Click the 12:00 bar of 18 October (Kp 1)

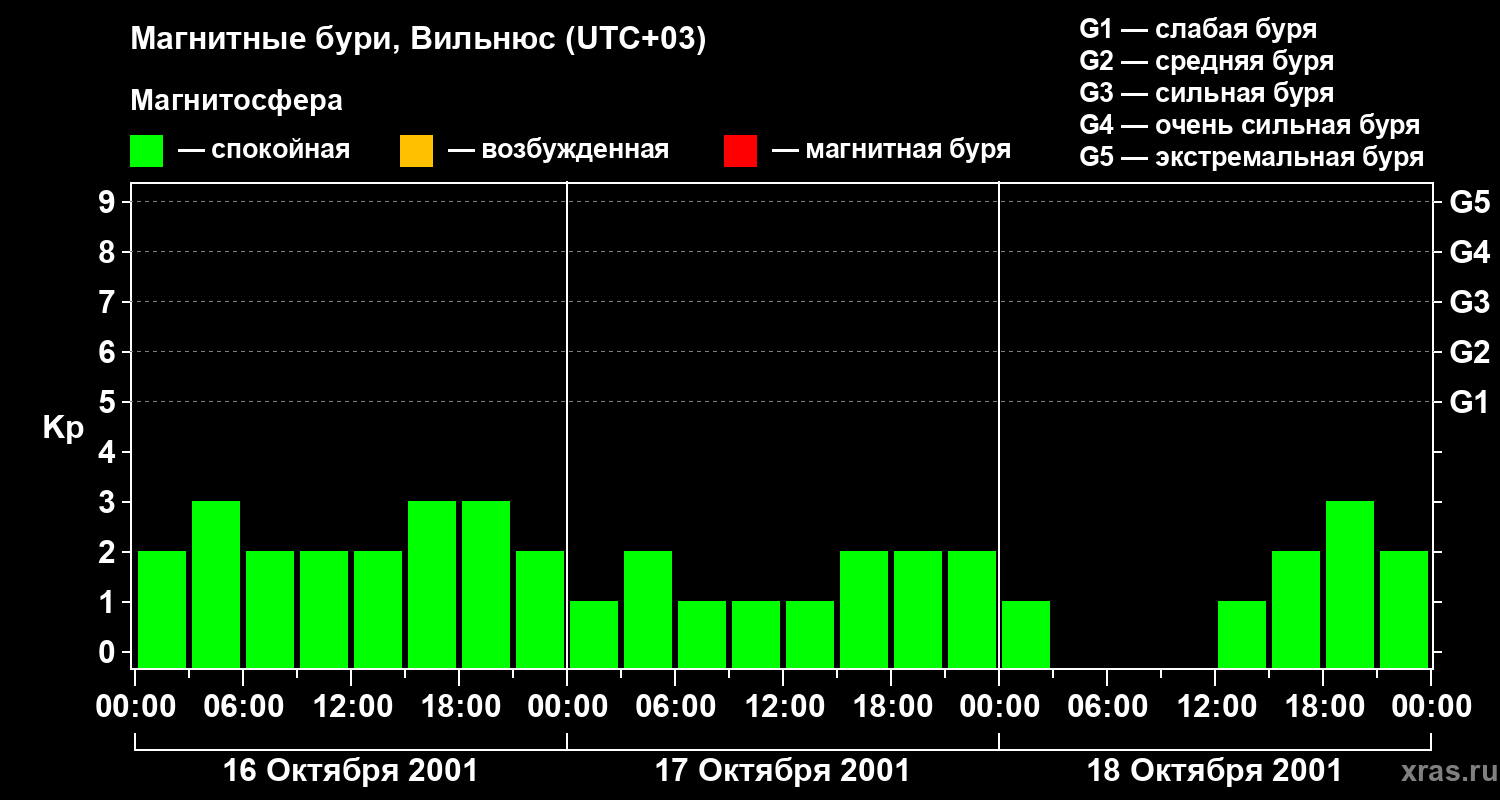click(x=1242, y=634)
